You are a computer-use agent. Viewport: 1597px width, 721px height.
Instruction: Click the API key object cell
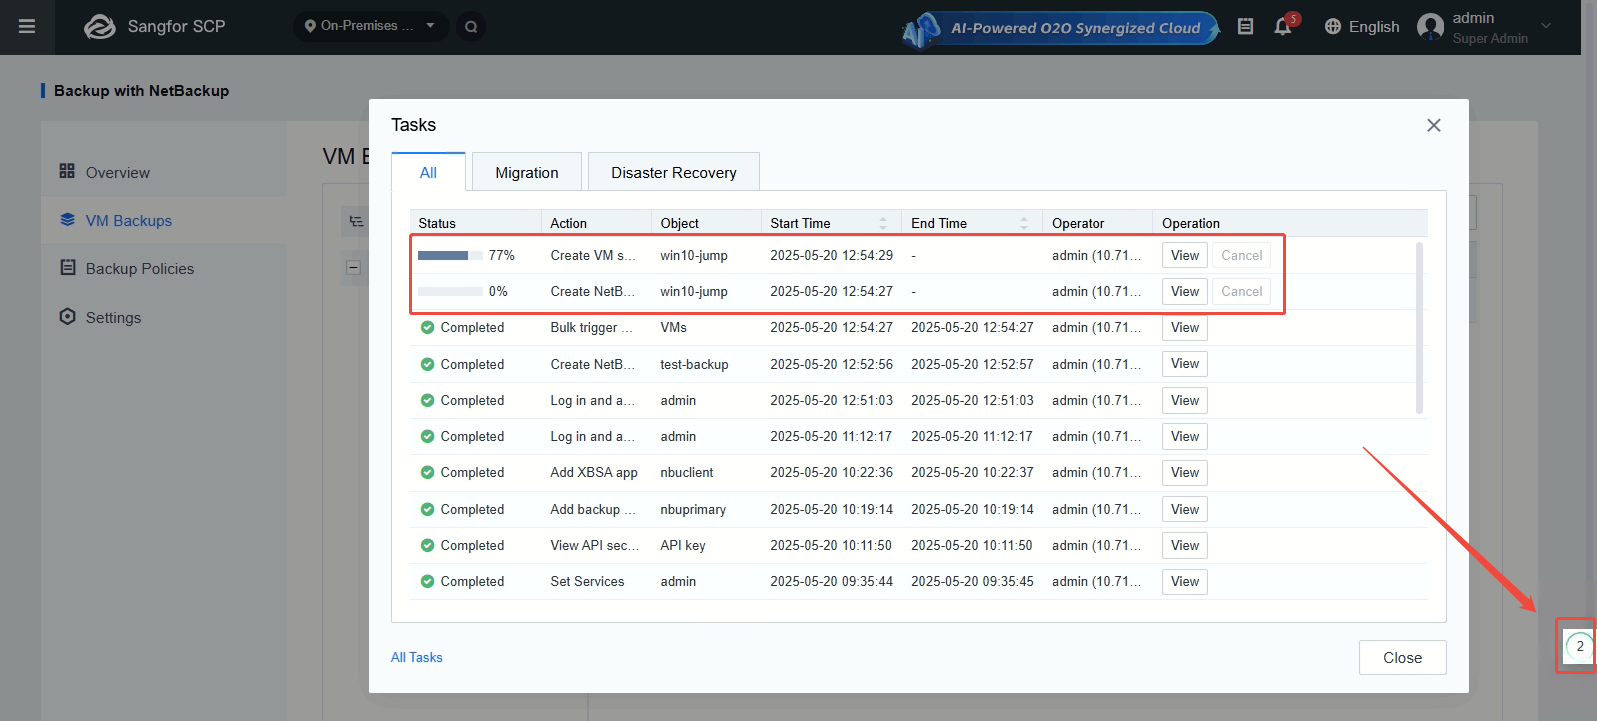click(x=683, y=545)
